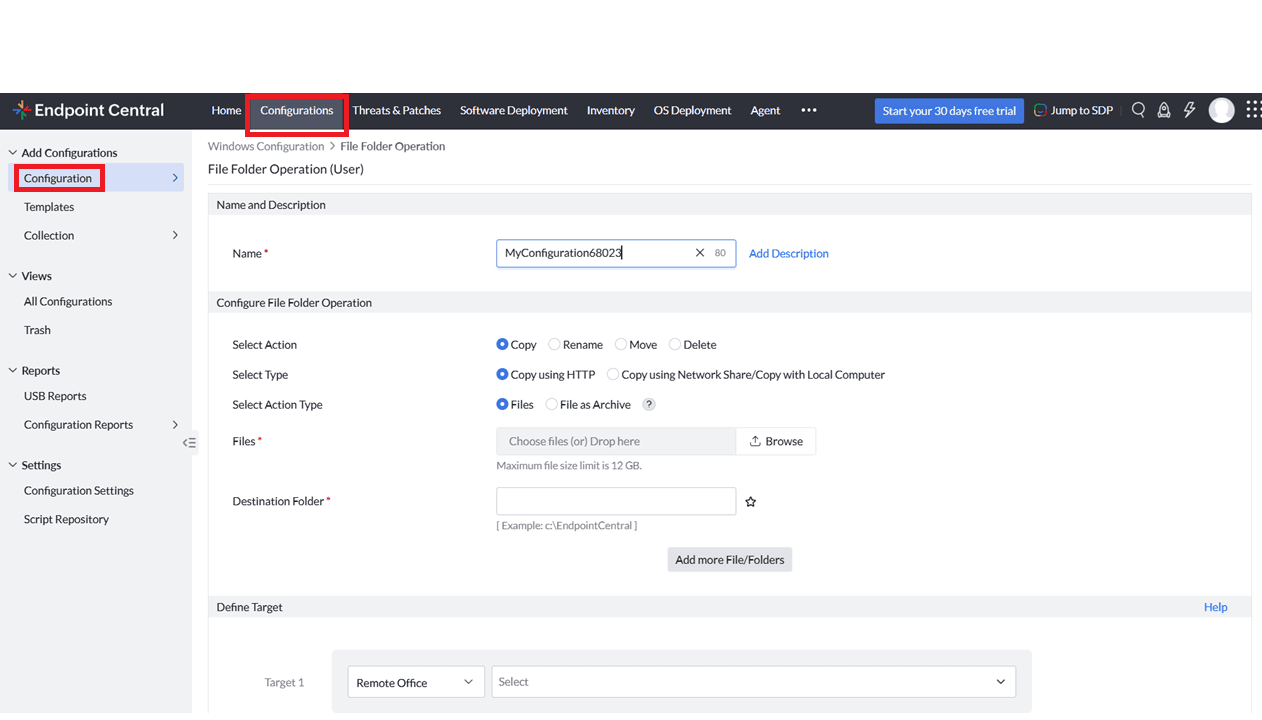The image size is (1262, 720).
Task: Select the Delete radio button
Action: click(675, 344)
